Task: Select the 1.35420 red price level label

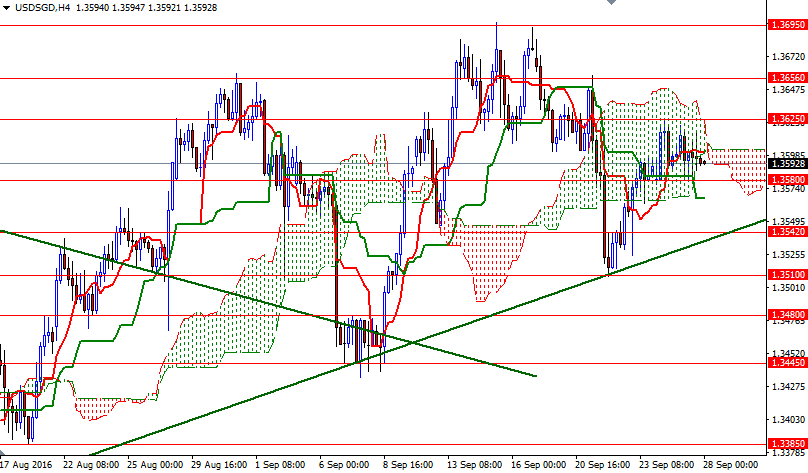Action: click(787, 232)
